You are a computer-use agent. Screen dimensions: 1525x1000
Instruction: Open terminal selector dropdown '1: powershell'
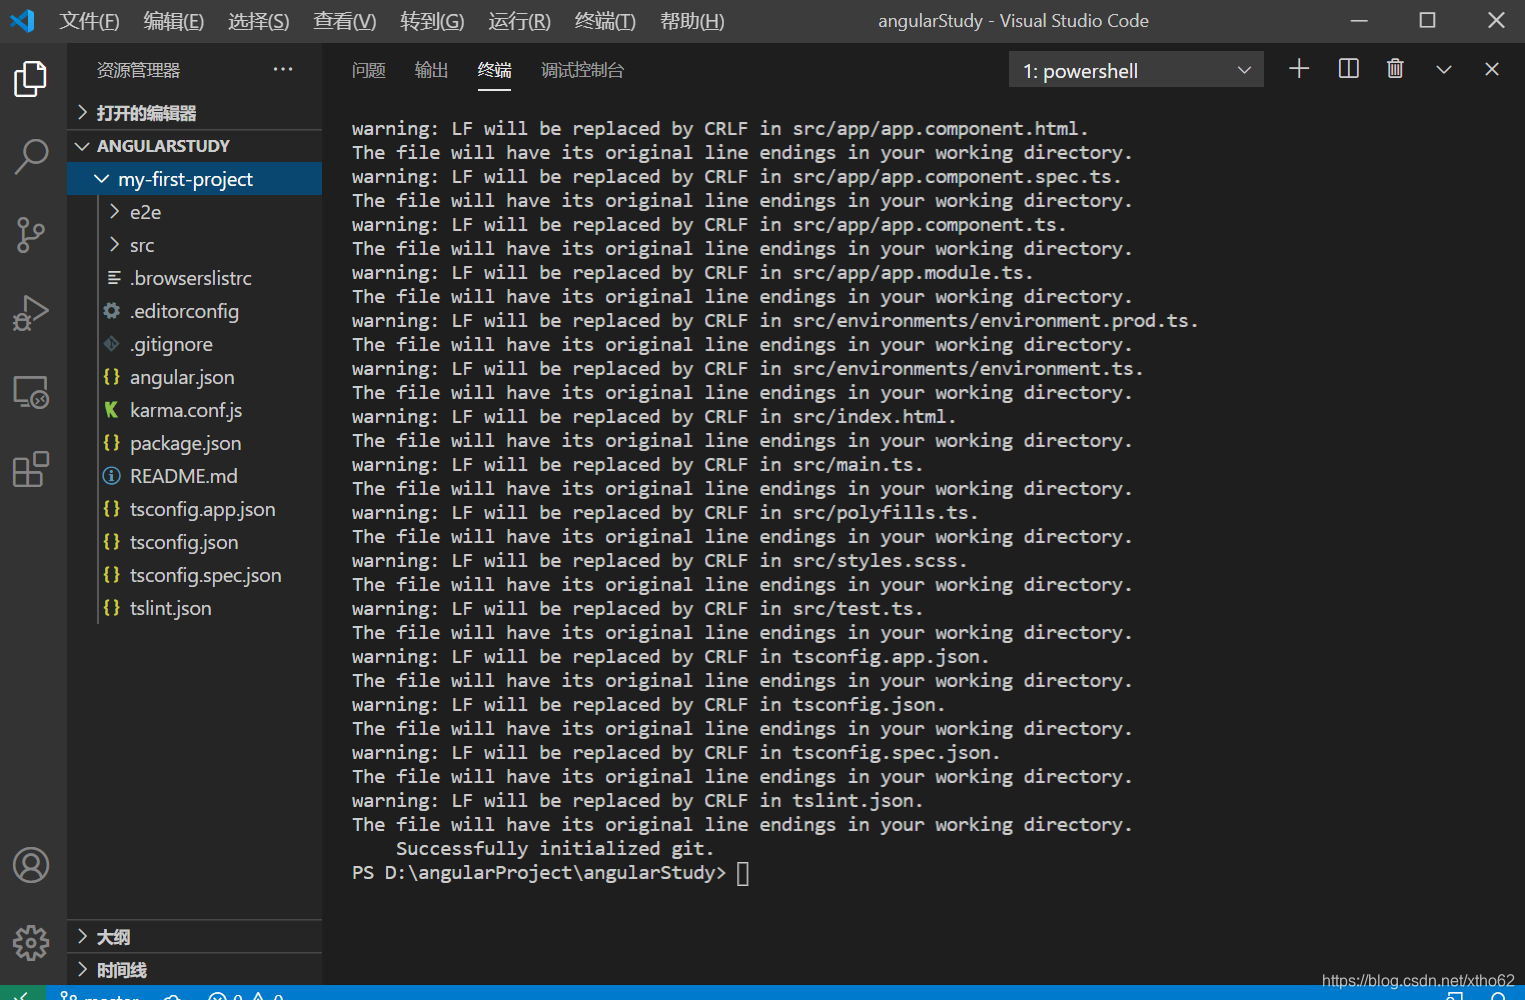1136,70
